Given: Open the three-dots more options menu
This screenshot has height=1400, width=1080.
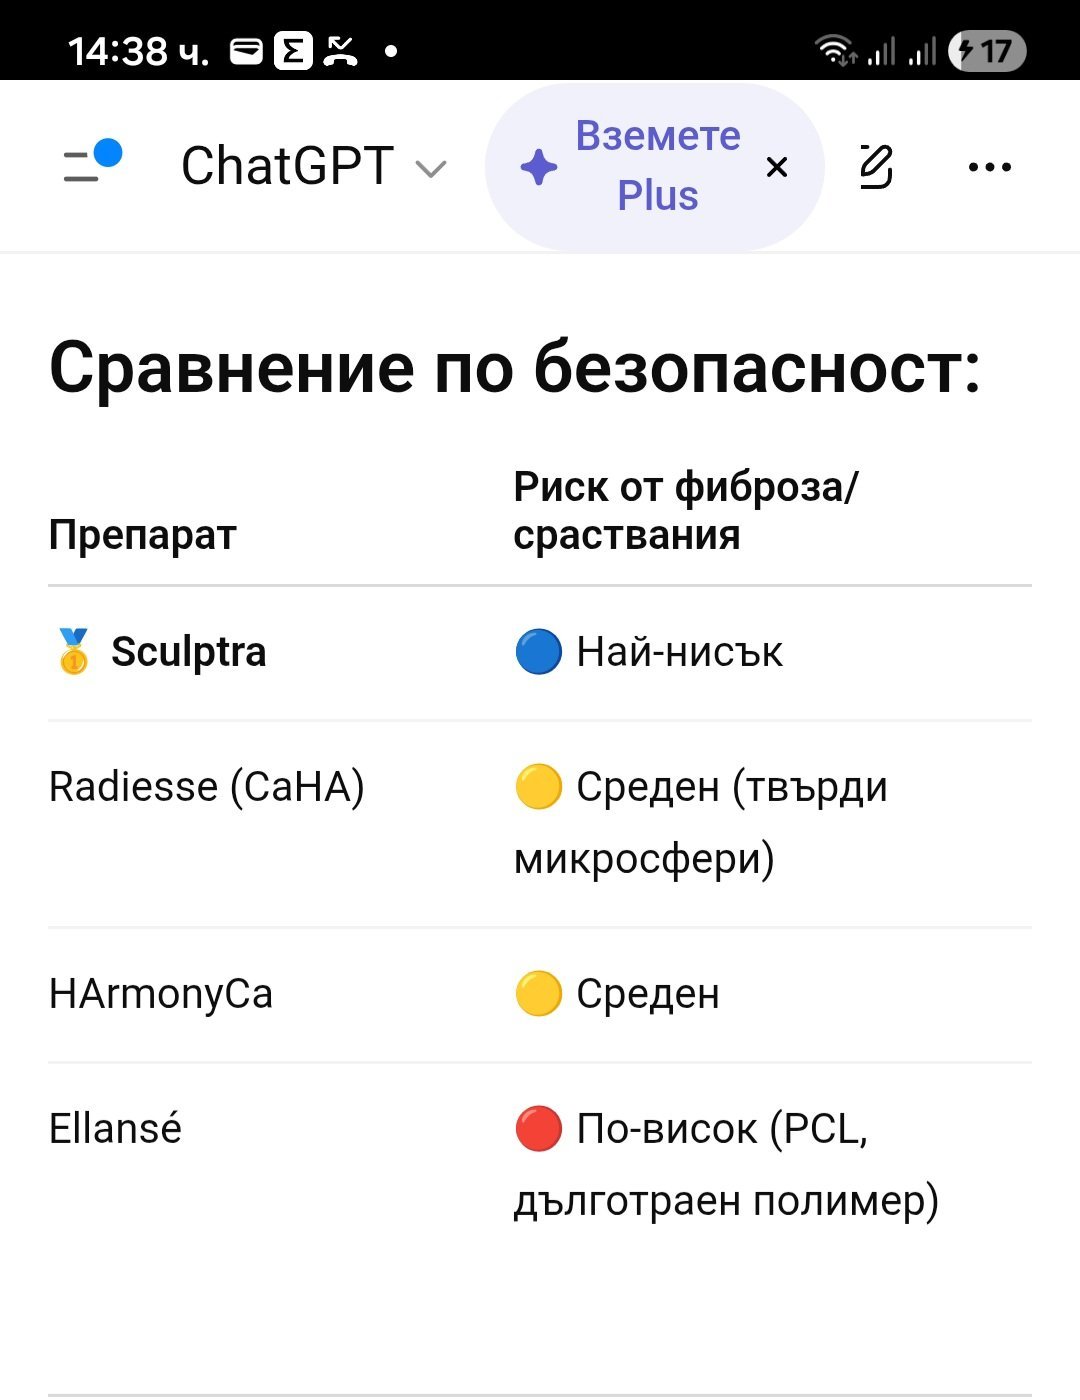Looking at the screenshot, I should click(989, 167).
